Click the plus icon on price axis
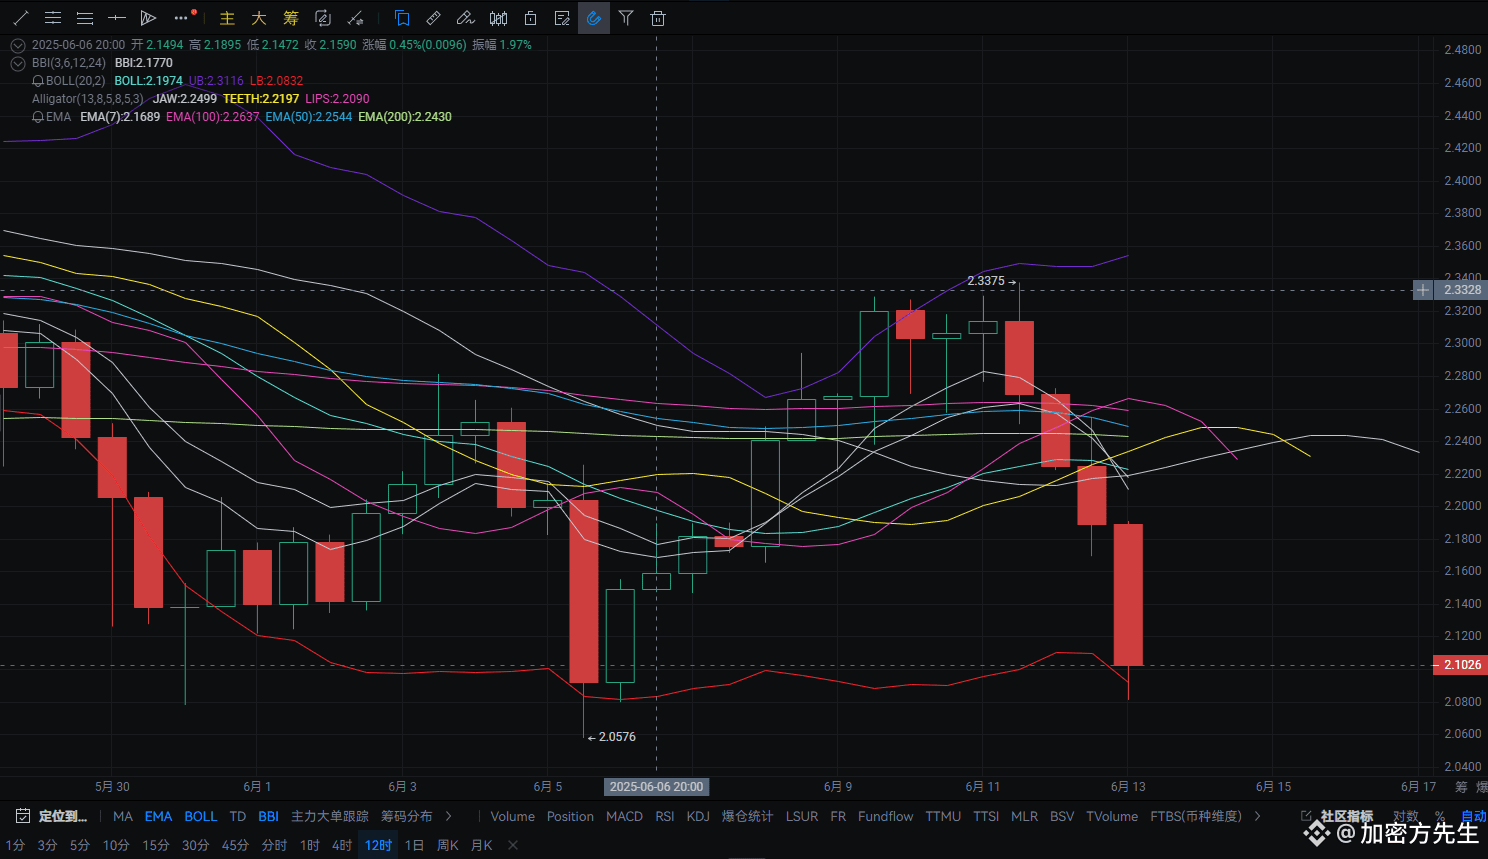 point(1423,290)
